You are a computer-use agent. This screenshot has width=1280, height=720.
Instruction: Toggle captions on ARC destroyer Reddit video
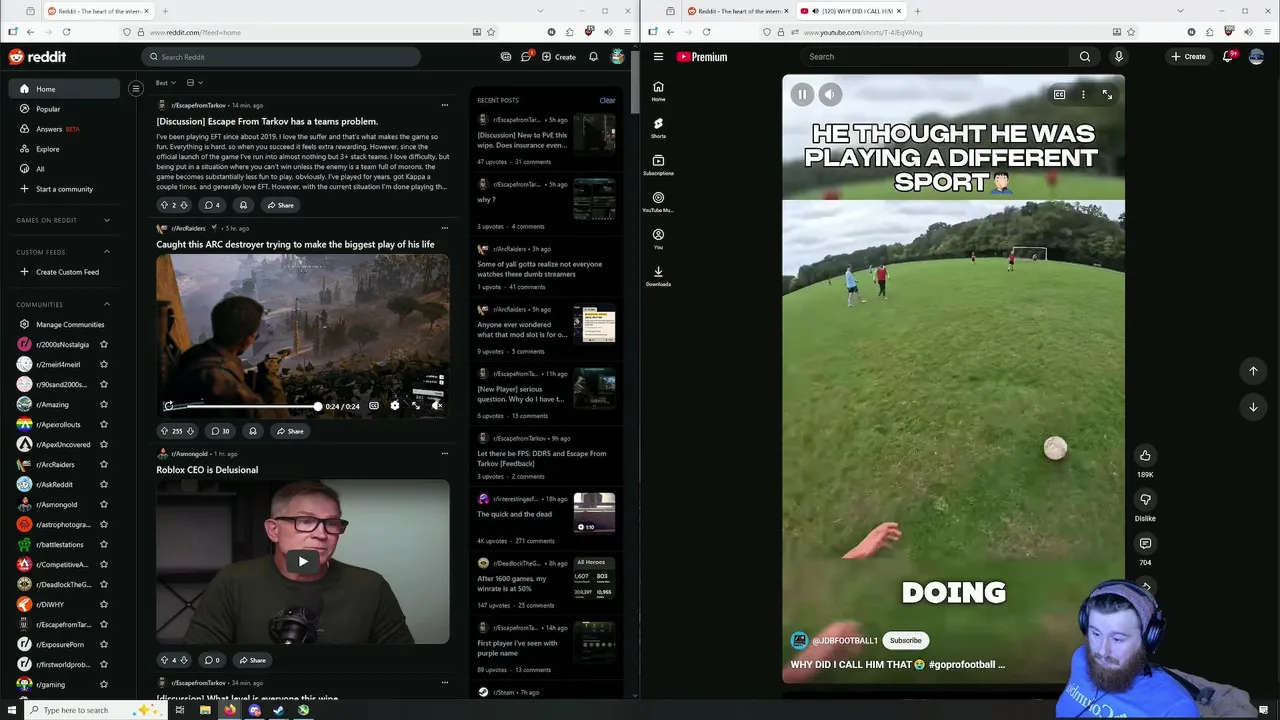click(x=374, y=406)
